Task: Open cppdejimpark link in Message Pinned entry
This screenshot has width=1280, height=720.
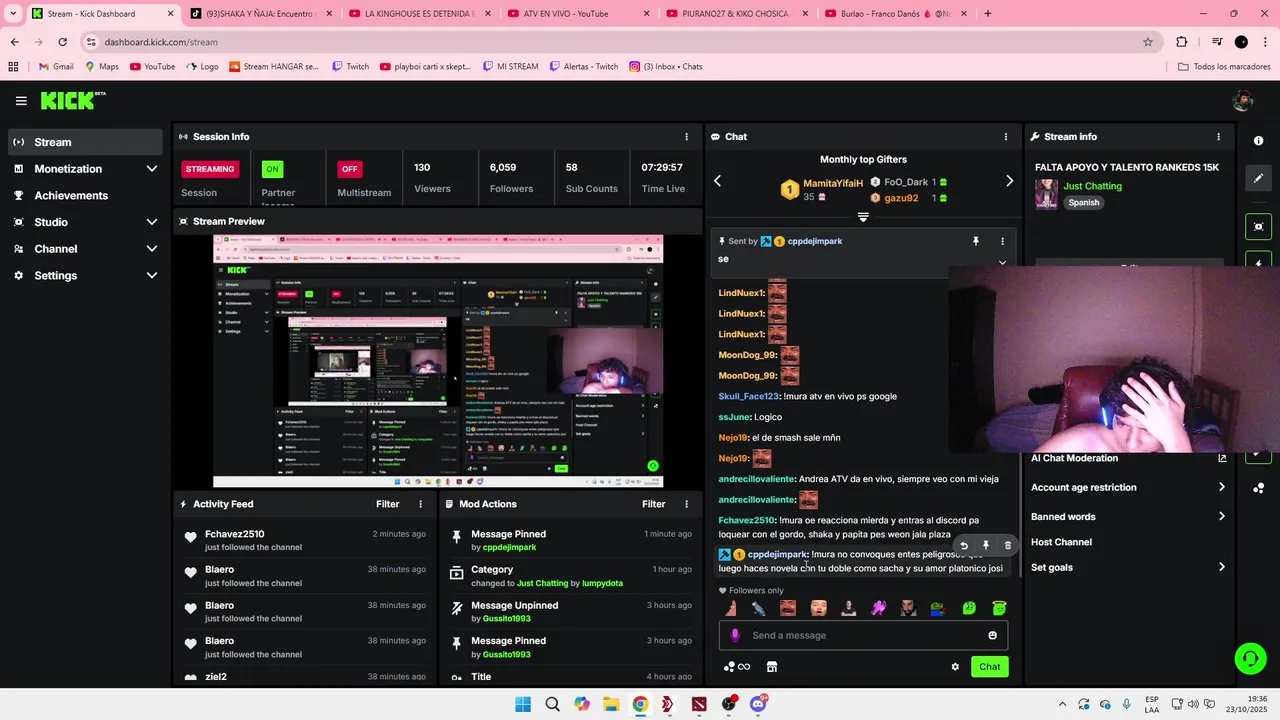Action: coord(510,547)
